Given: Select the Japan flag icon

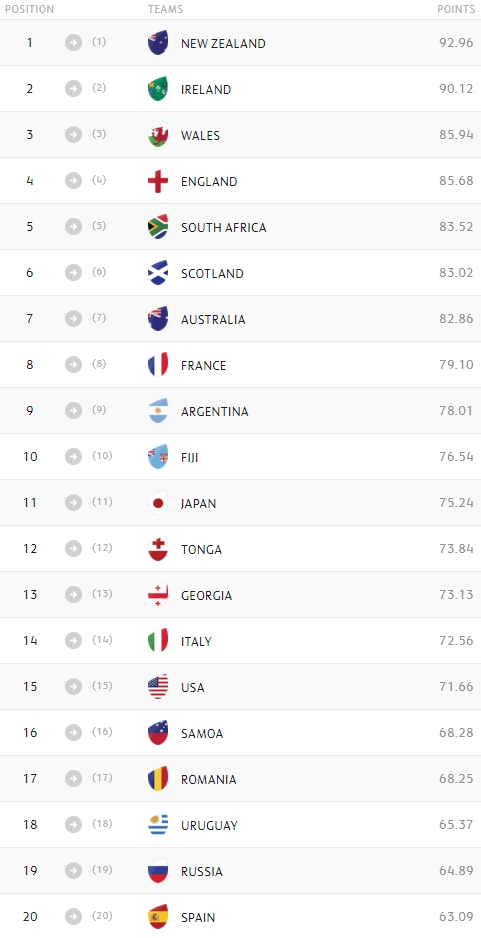Looking at the screenshot, I should 158,503.
